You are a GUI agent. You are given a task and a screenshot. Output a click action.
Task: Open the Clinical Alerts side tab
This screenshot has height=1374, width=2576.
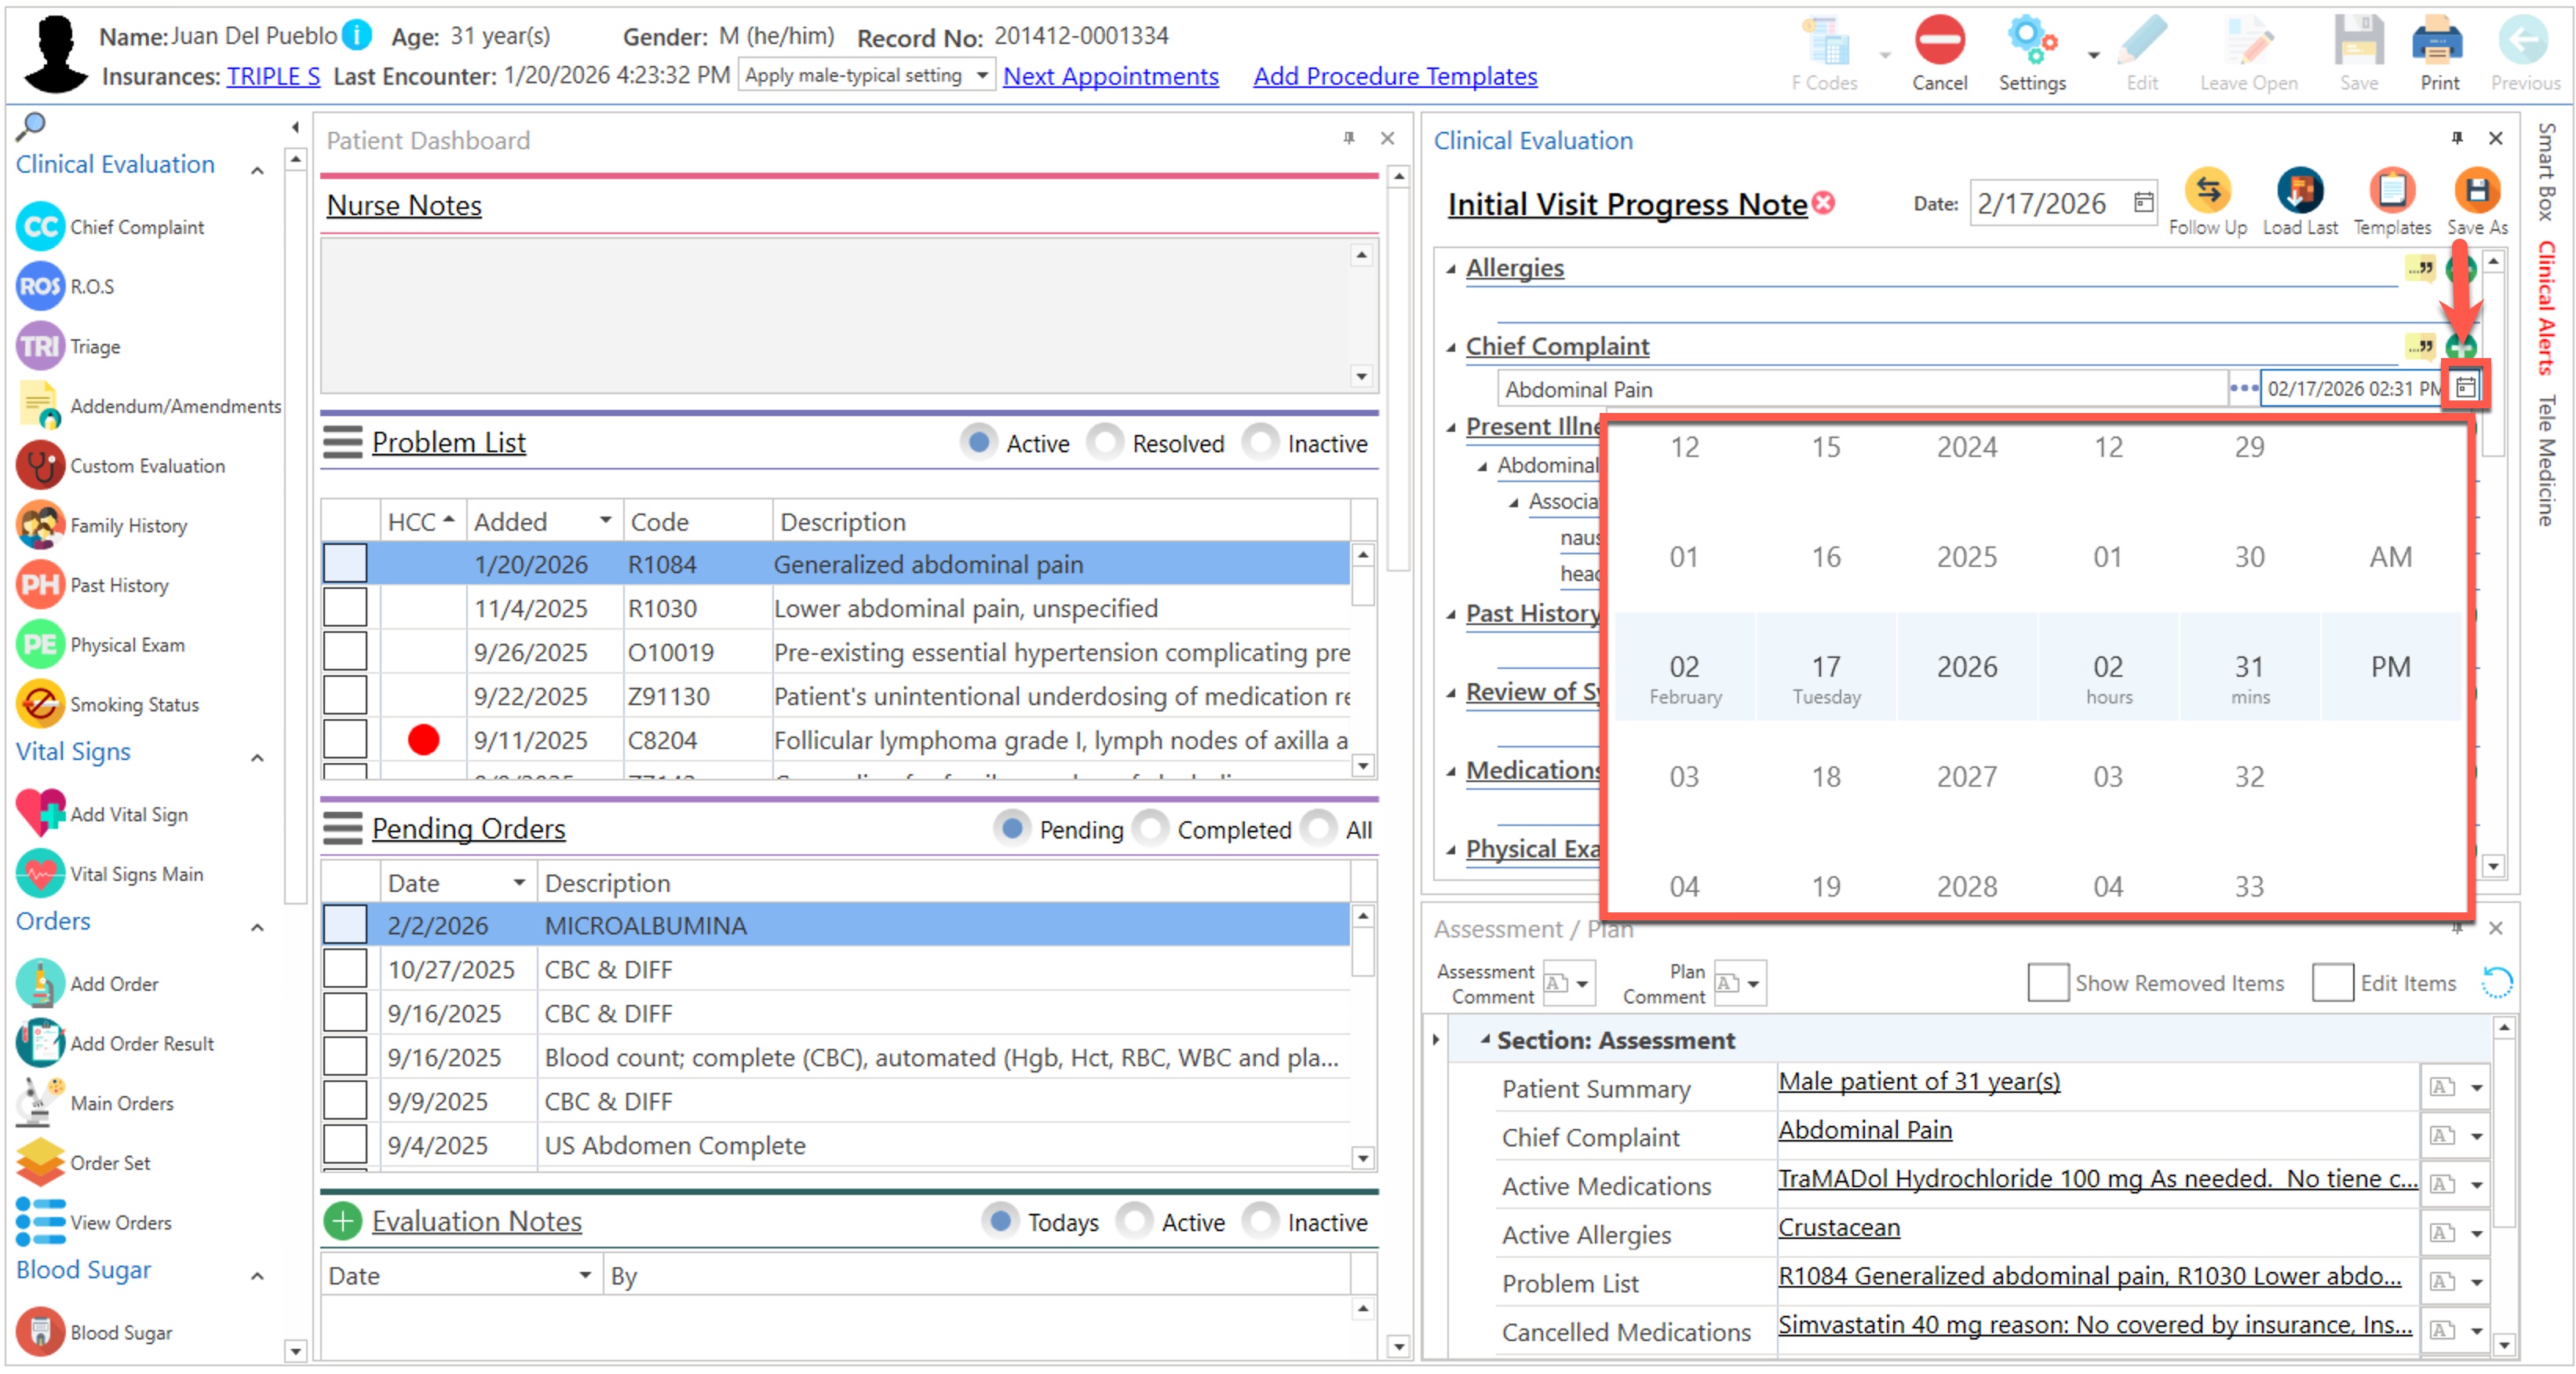2547,309
